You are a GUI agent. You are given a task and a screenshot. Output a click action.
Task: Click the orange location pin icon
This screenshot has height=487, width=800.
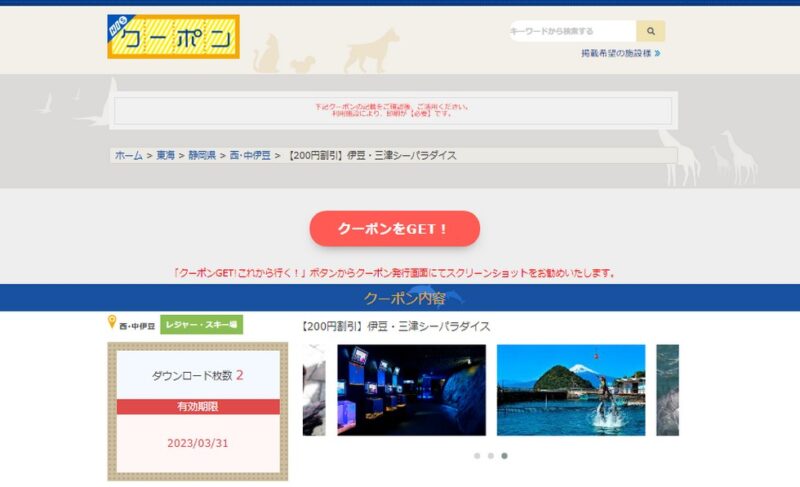pyautogui.click(x=112, y=323)
